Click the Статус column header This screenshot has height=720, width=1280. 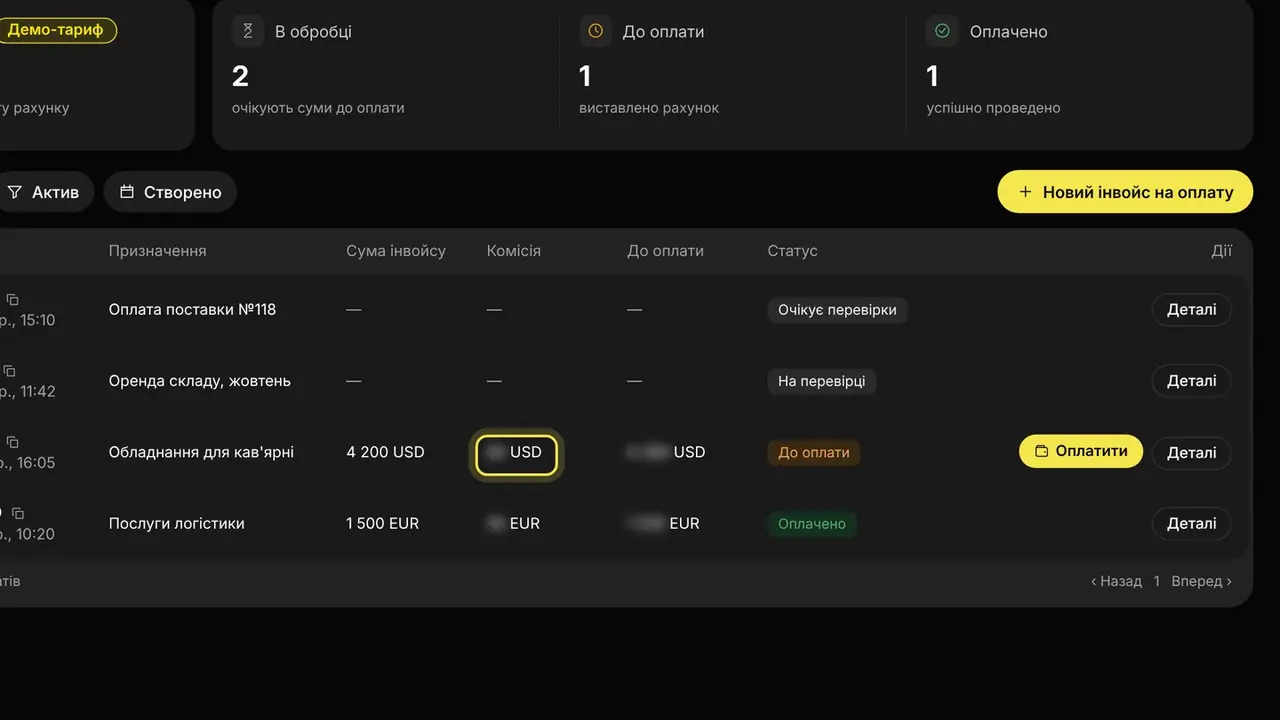tap(793, 251)
